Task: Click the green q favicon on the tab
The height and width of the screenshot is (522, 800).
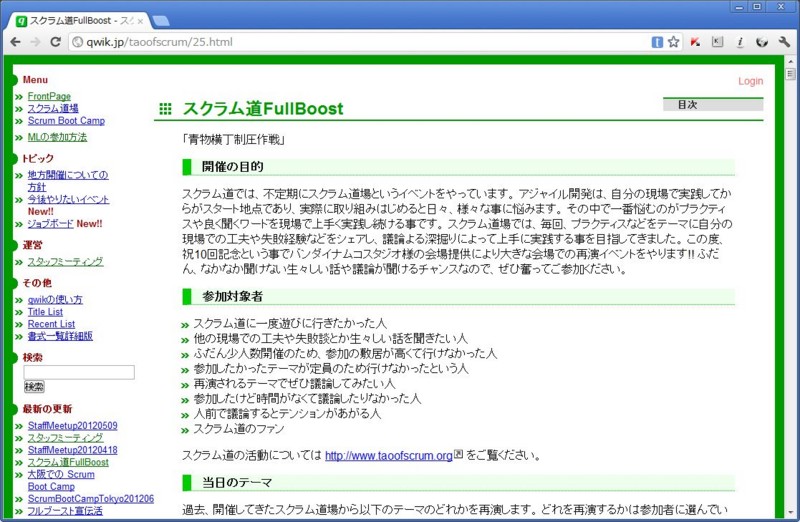Action: tap(21, 21)
